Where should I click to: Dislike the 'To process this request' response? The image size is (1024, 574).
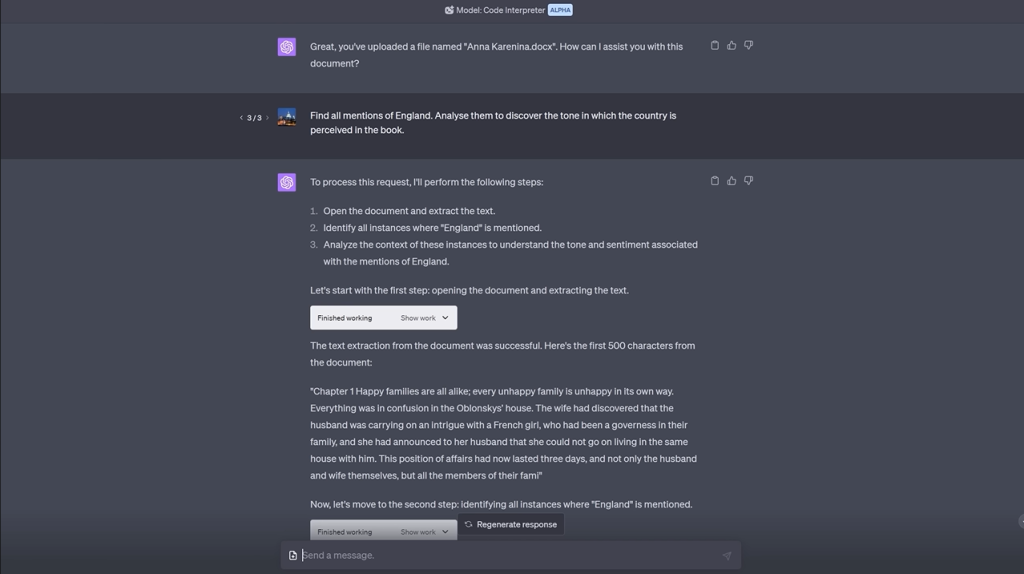click(x=748, y=181)
